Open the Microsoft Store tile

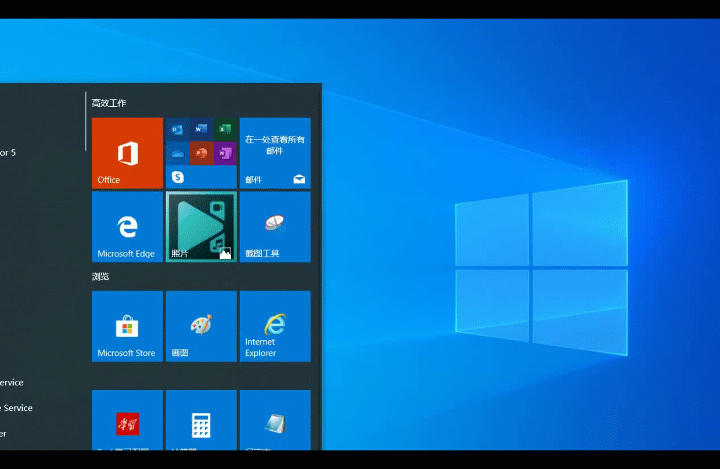coord(127,326)
